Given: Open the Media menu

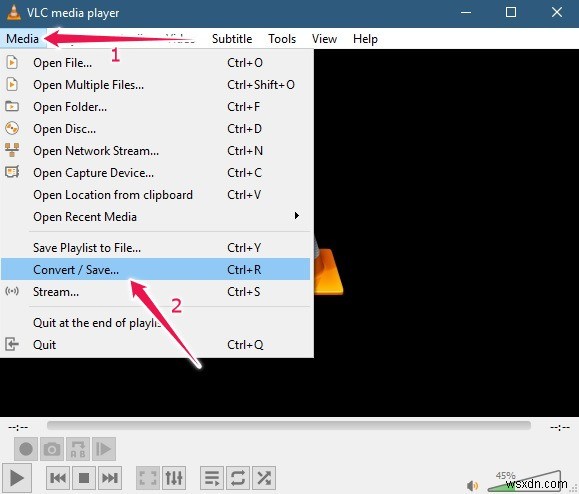Looking at the screenshot, I should pos(23,39).
